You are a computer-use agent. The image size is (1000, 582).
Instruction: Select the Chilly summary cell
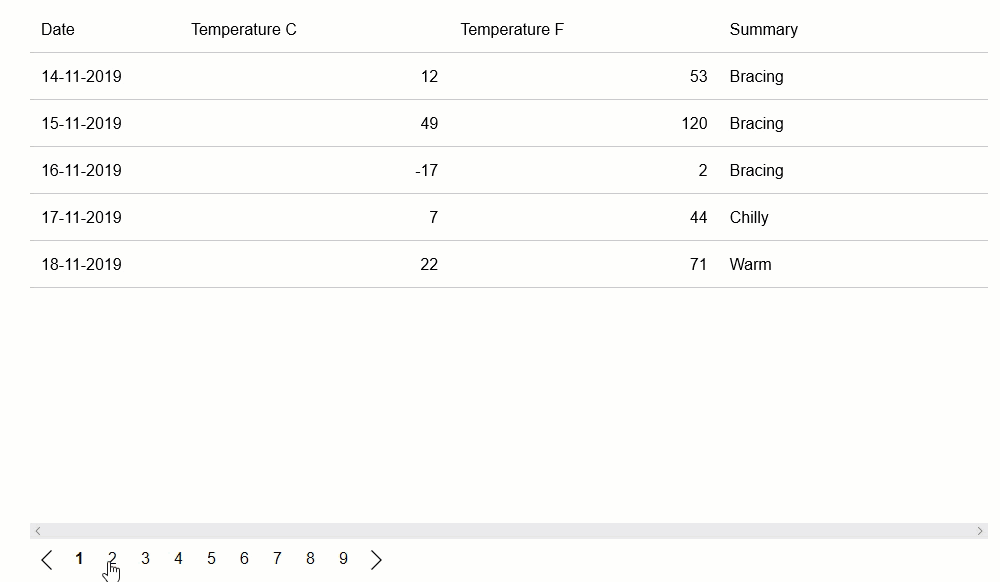pos(749,218)
